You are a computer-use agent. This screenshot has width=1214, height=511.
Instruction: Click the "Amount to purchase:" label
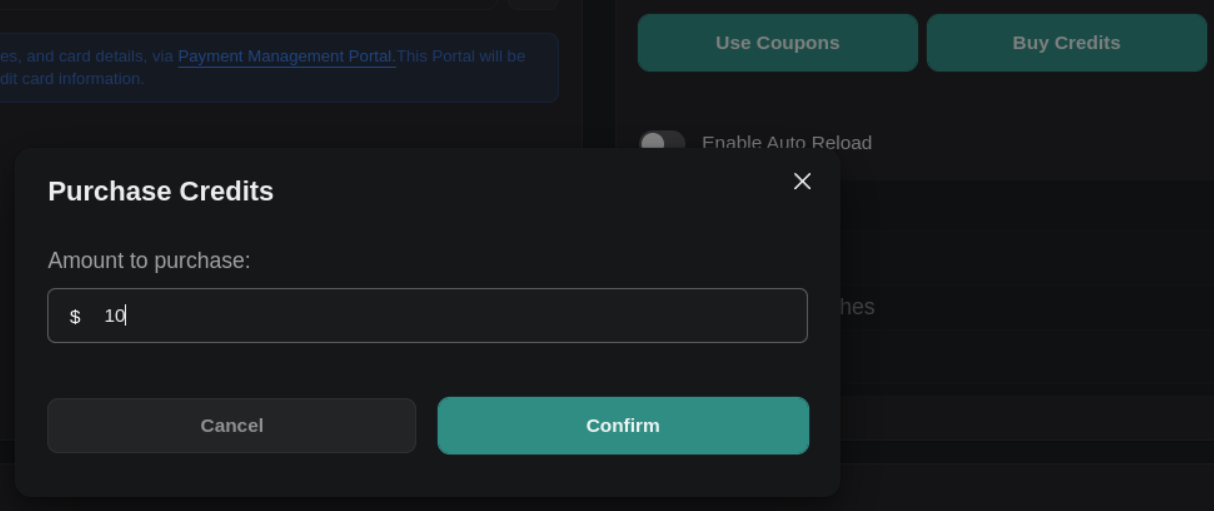point(149,261)
